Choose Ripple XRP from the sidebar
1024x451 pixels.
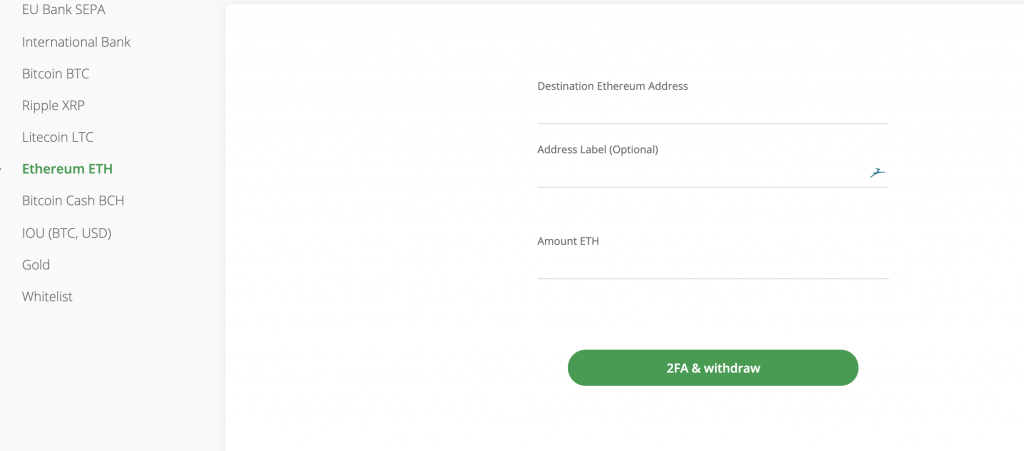tap(53, 105)
